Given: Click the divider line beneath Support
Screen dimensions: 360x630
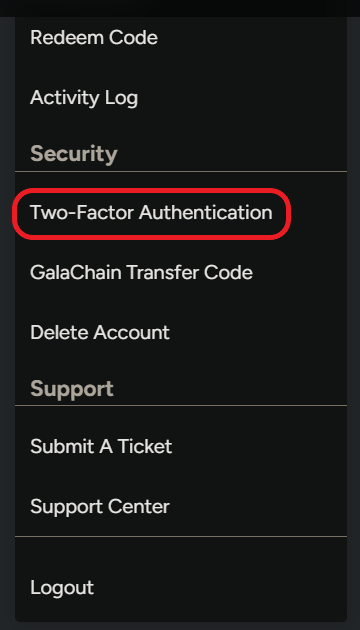Looking at the screenshot, I should [181, 405].
